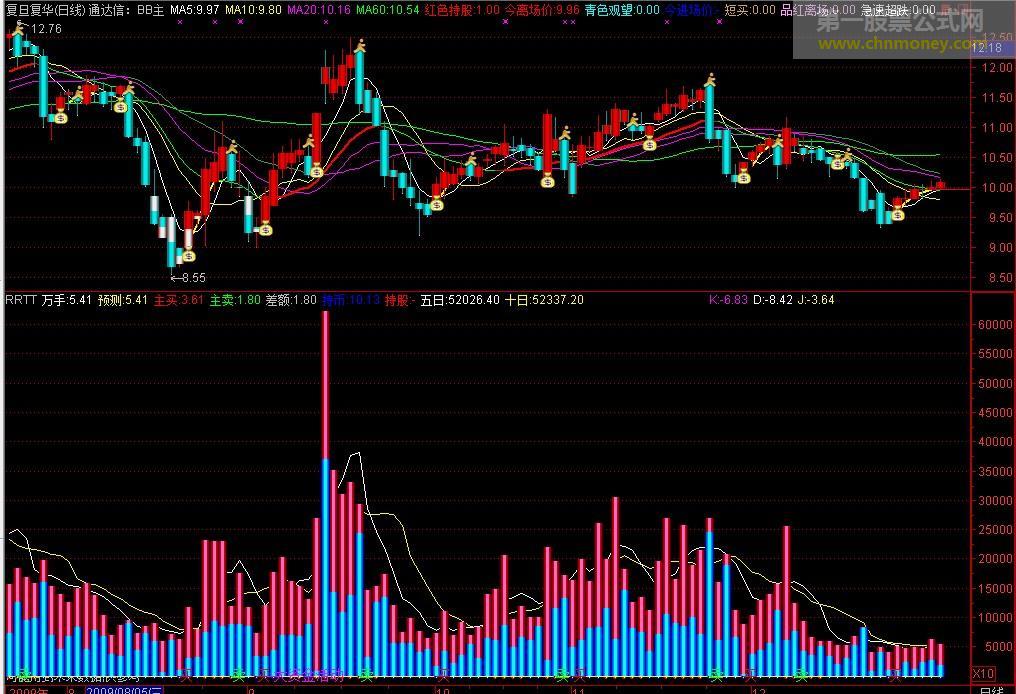Screen dimensions: 1016x694
Task: Click the J:-3.64 value
Action: point(816,299)
